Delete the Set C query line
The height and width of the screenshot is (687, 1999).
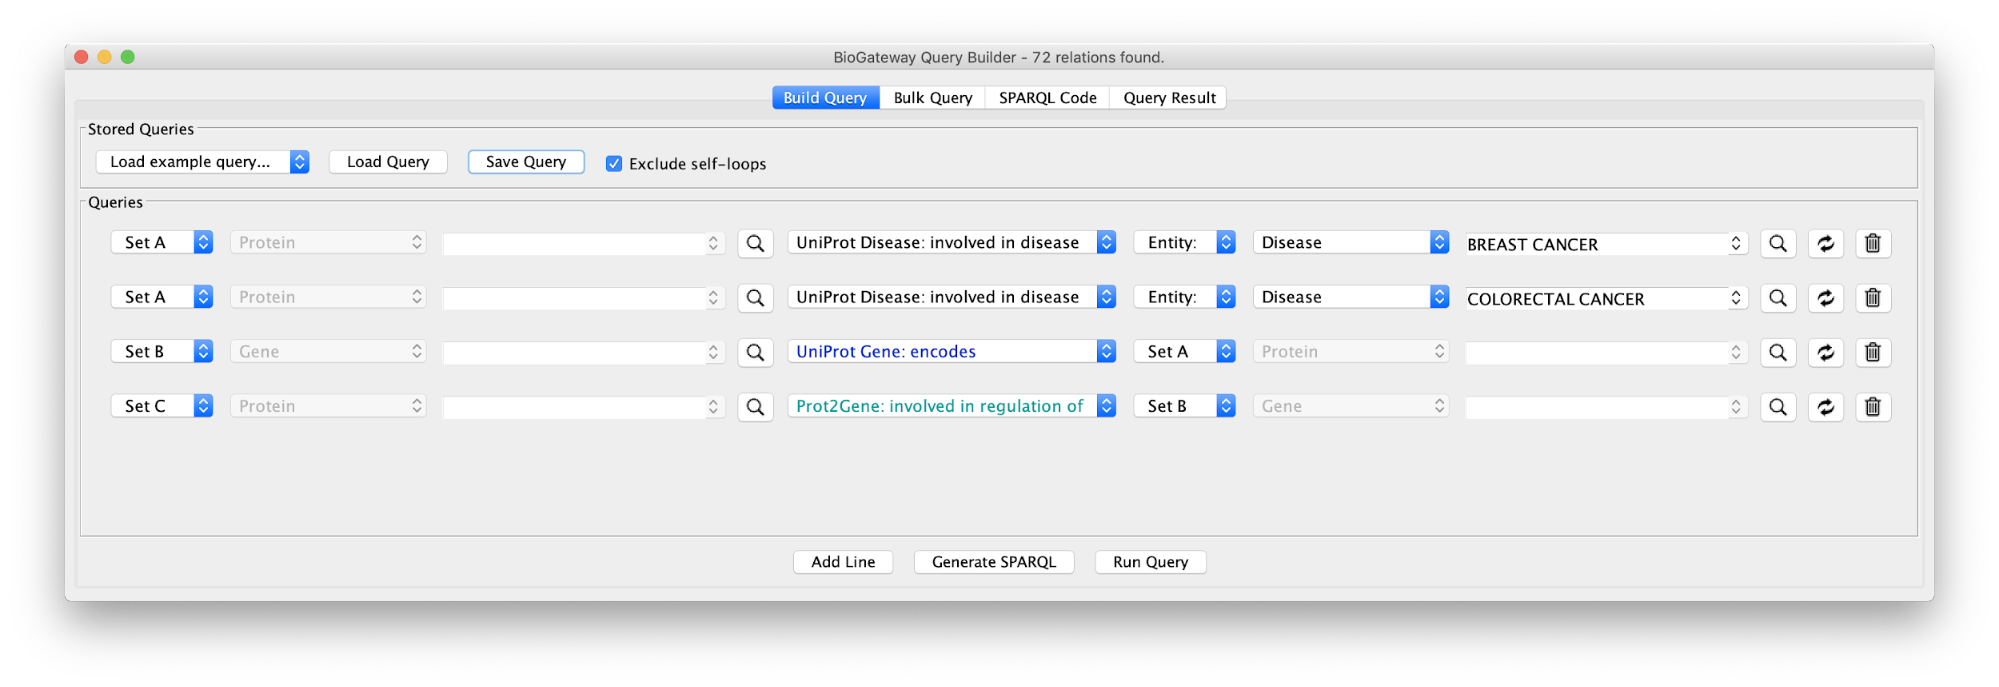click(1872, 407)
